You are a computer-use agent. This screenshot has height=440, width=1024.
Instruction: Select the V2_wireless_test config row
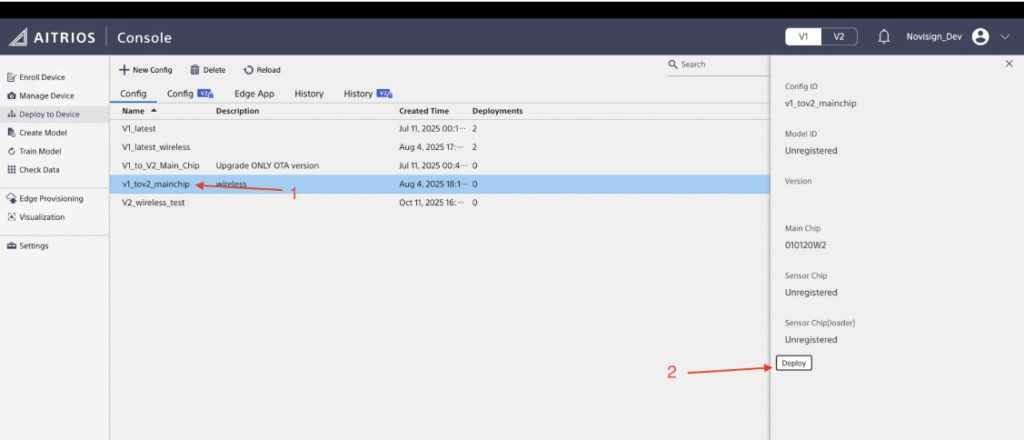point(153,202)
